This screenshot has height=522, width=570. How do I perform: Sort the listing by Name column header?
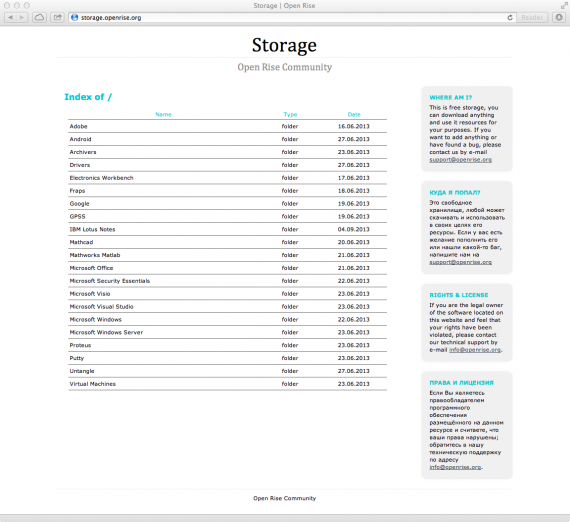click(163, 115)
